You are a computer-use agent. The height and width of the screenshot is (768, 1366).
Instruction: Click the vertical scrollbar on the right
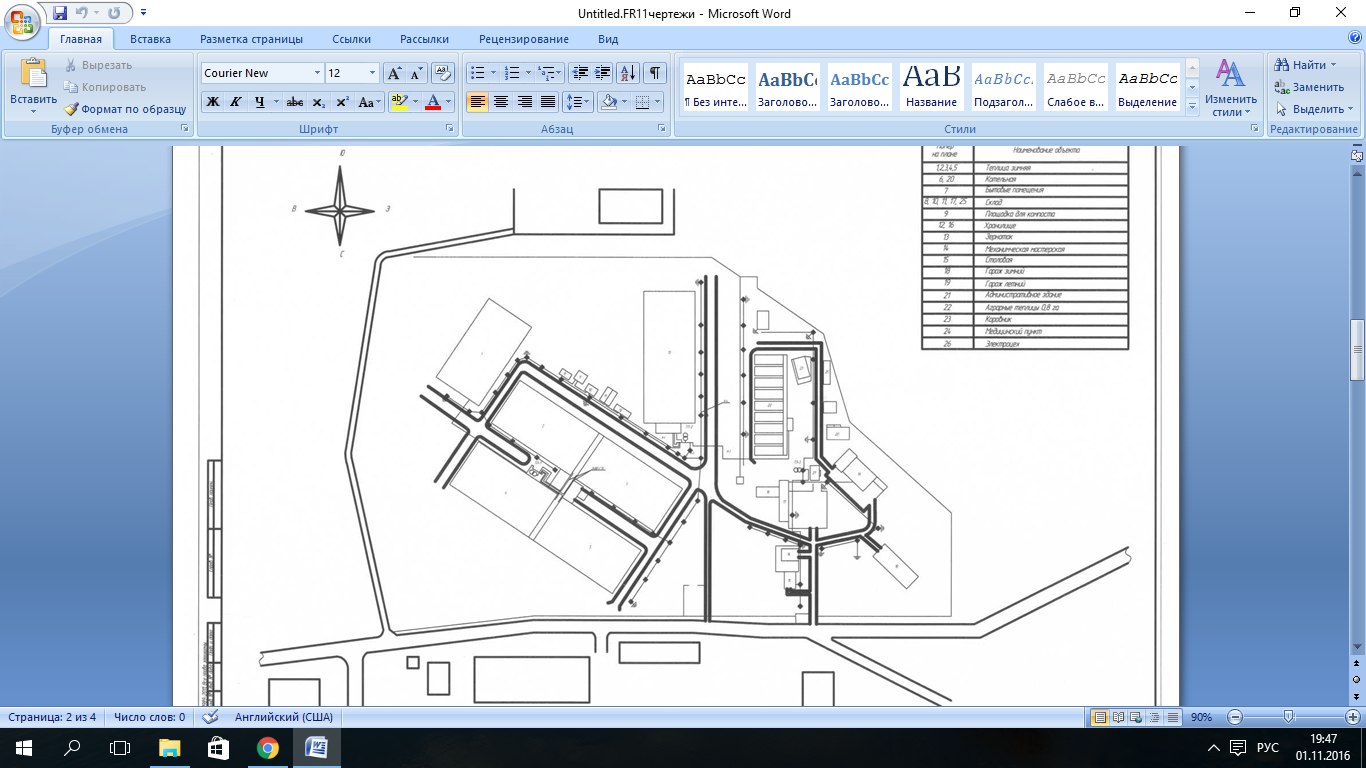coord(1357,350)
